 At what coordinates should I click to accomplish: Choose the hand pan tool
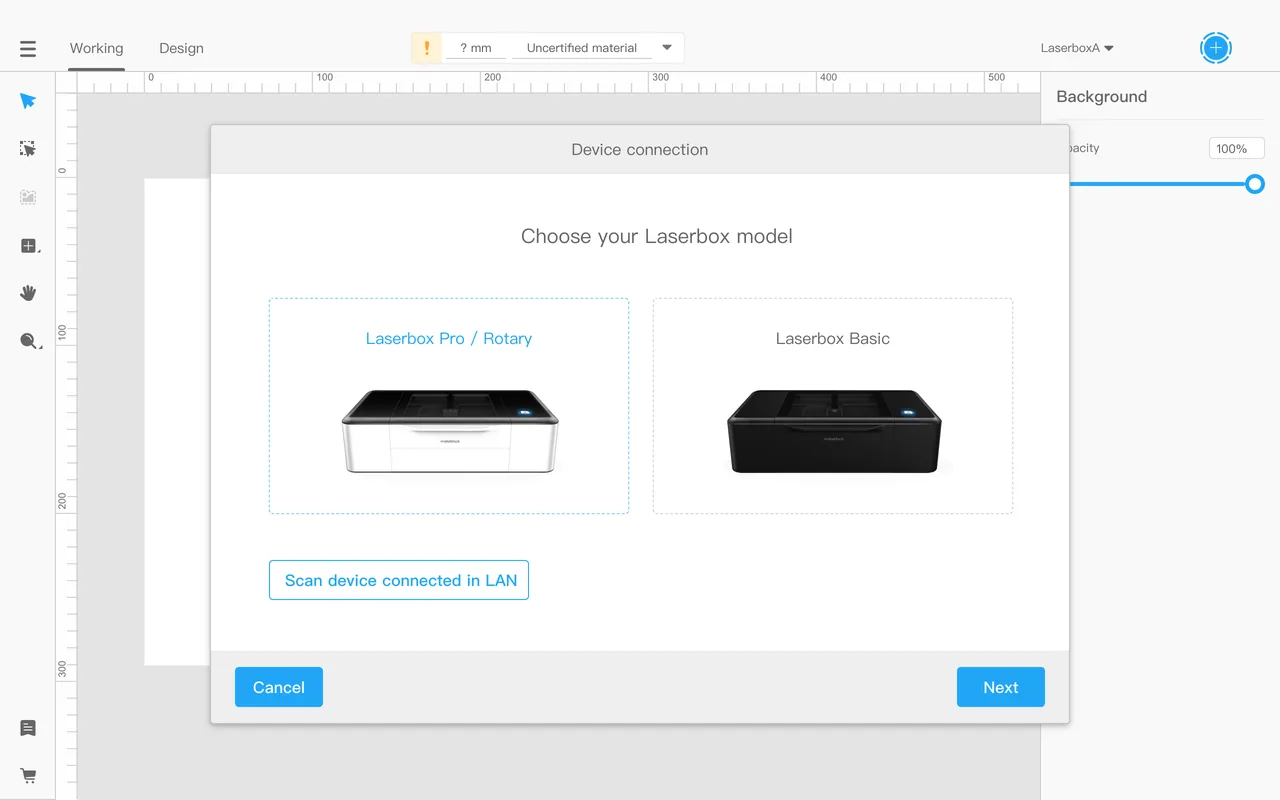[28, 293]
